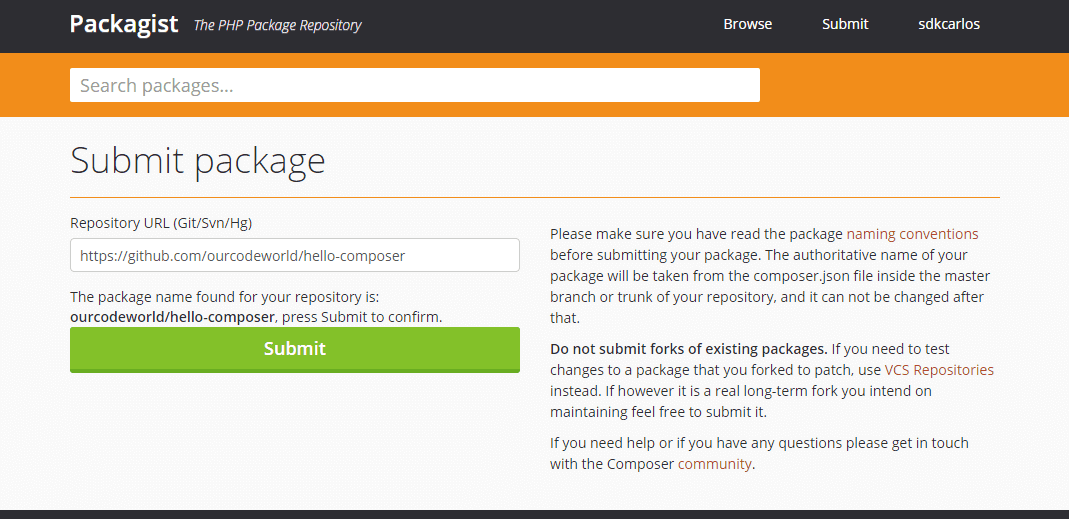Click the 'If you need help' paragraph
1069x519 pixels.
[758, 443]
